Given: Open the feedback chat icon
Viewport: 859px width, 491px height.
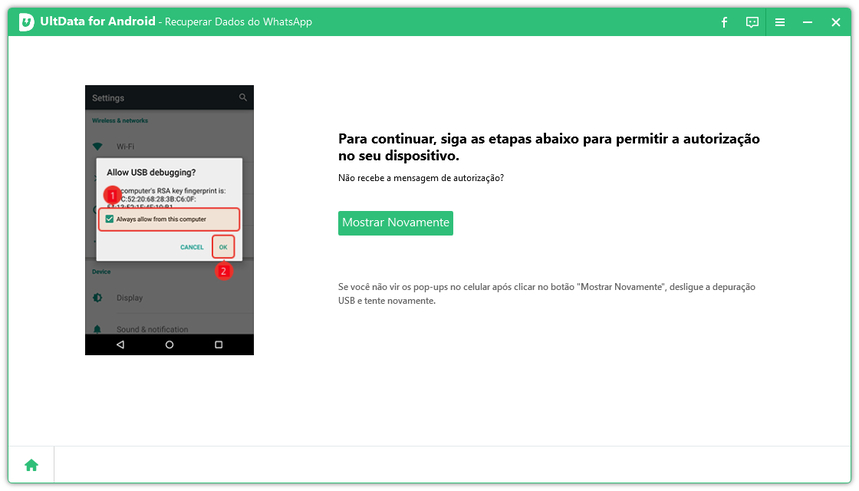Looking at the screenshot, I should (x=752, y=22).
